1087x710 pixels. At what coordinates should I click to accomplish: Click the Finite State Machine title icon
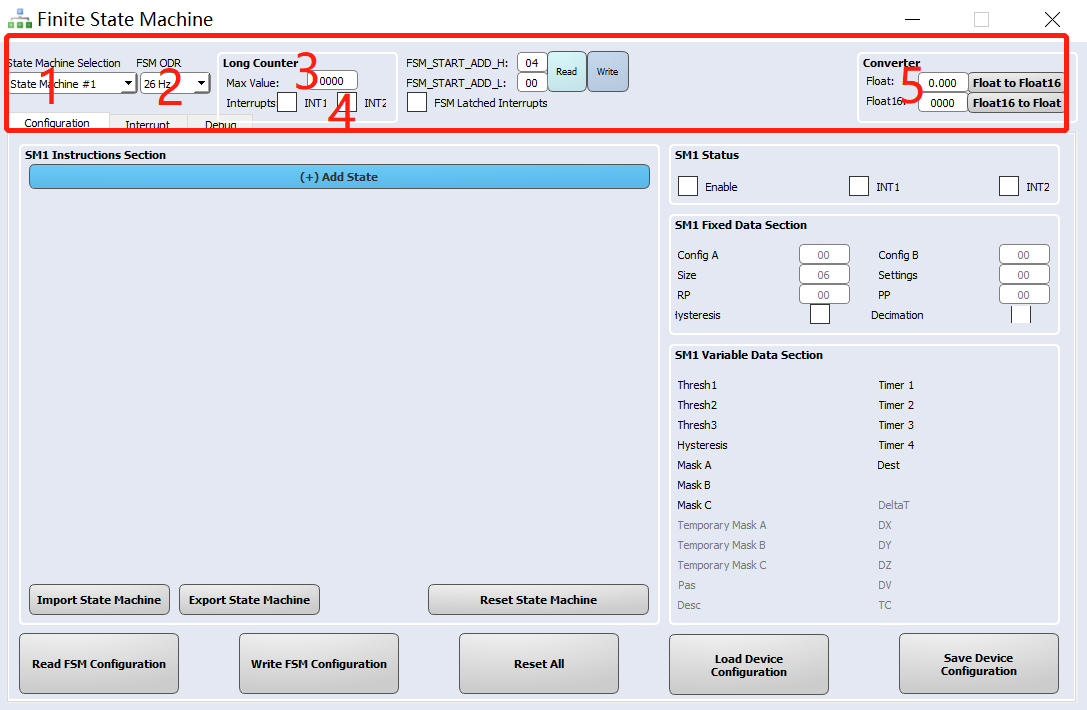pyautogui.click(x=19, y=19)
